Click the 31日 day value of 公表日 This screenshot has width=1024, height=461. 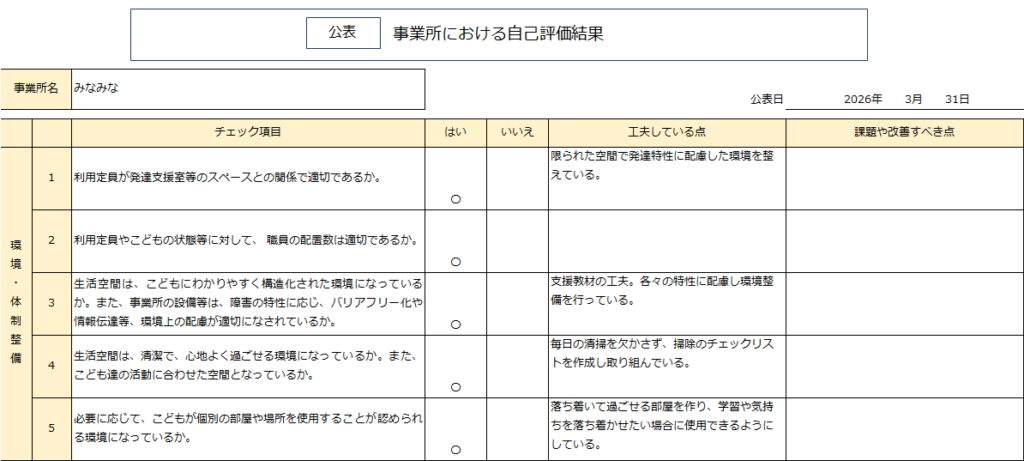(957, 100)
